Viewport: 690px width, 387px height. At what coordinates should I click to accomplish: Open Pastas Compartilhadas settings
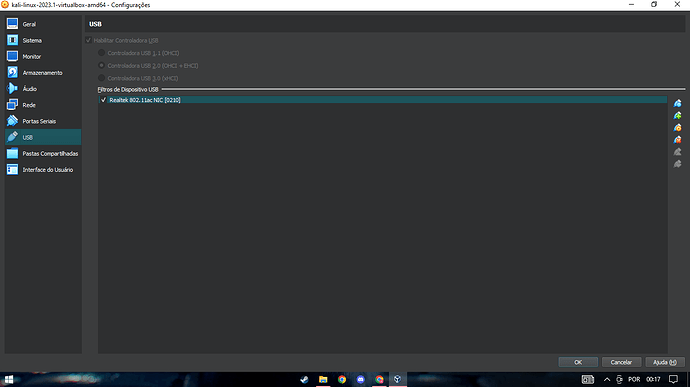(43, 153)
